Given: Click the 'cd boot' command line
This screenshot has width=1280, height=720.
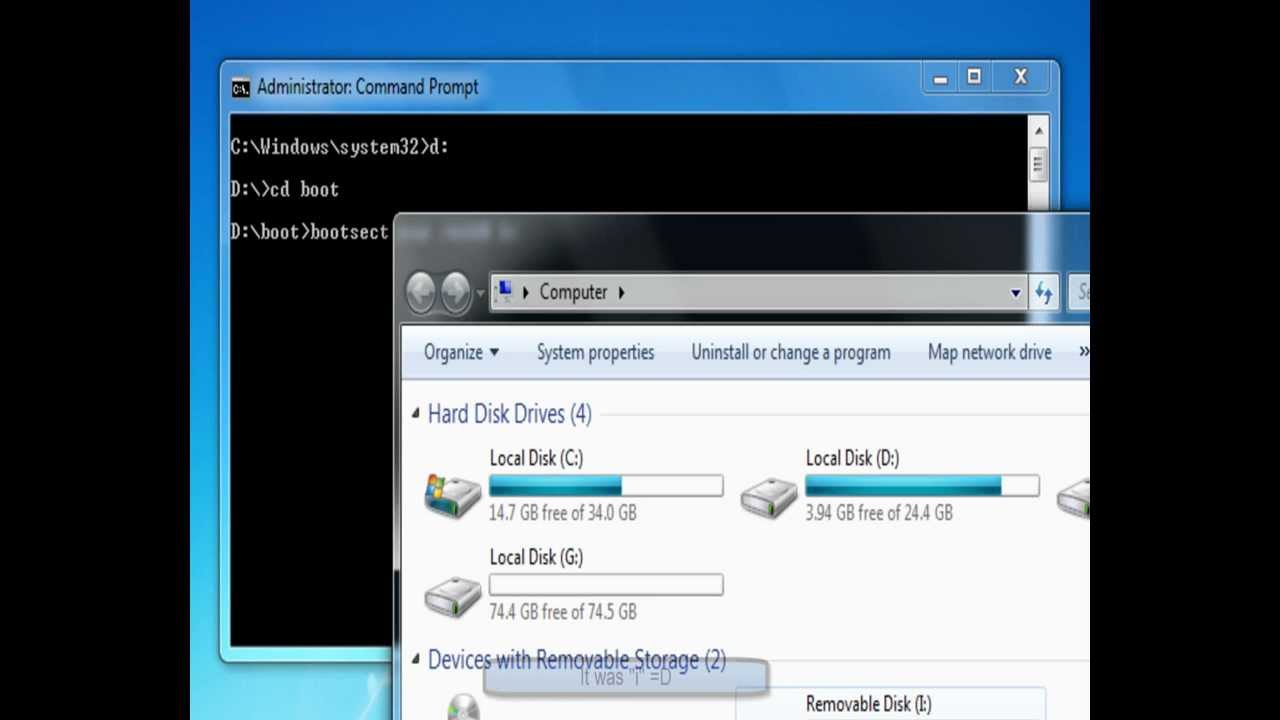Looking at the screenshot, I should click(285, 189).
